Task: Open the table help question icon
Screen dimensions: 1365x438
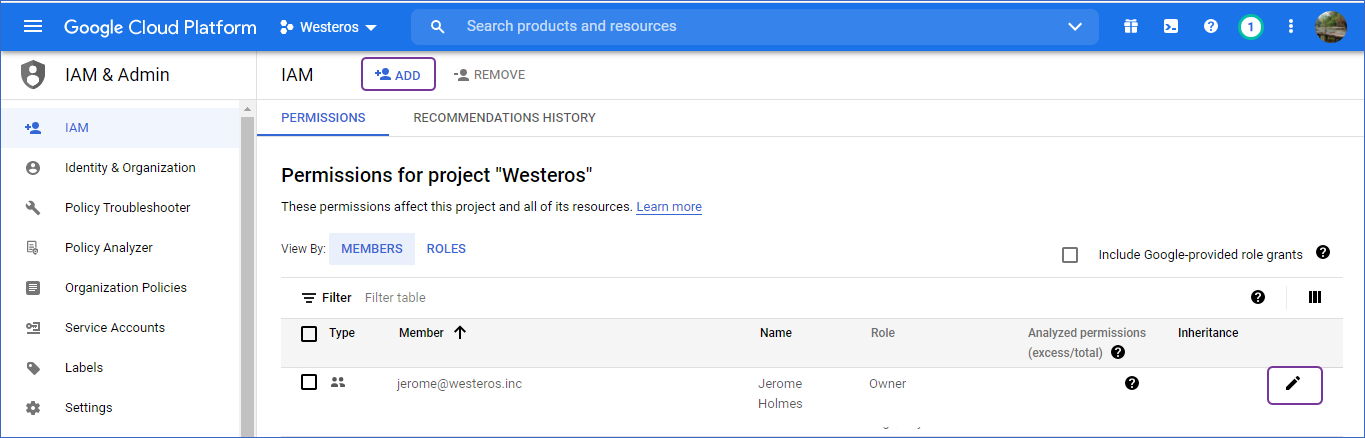Action: 1258,297
